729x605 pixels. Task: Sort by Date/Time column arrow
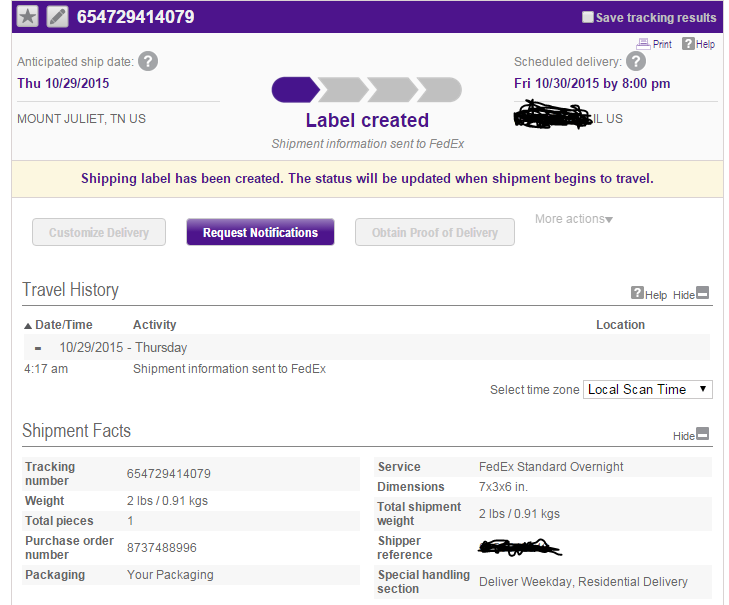28,326
